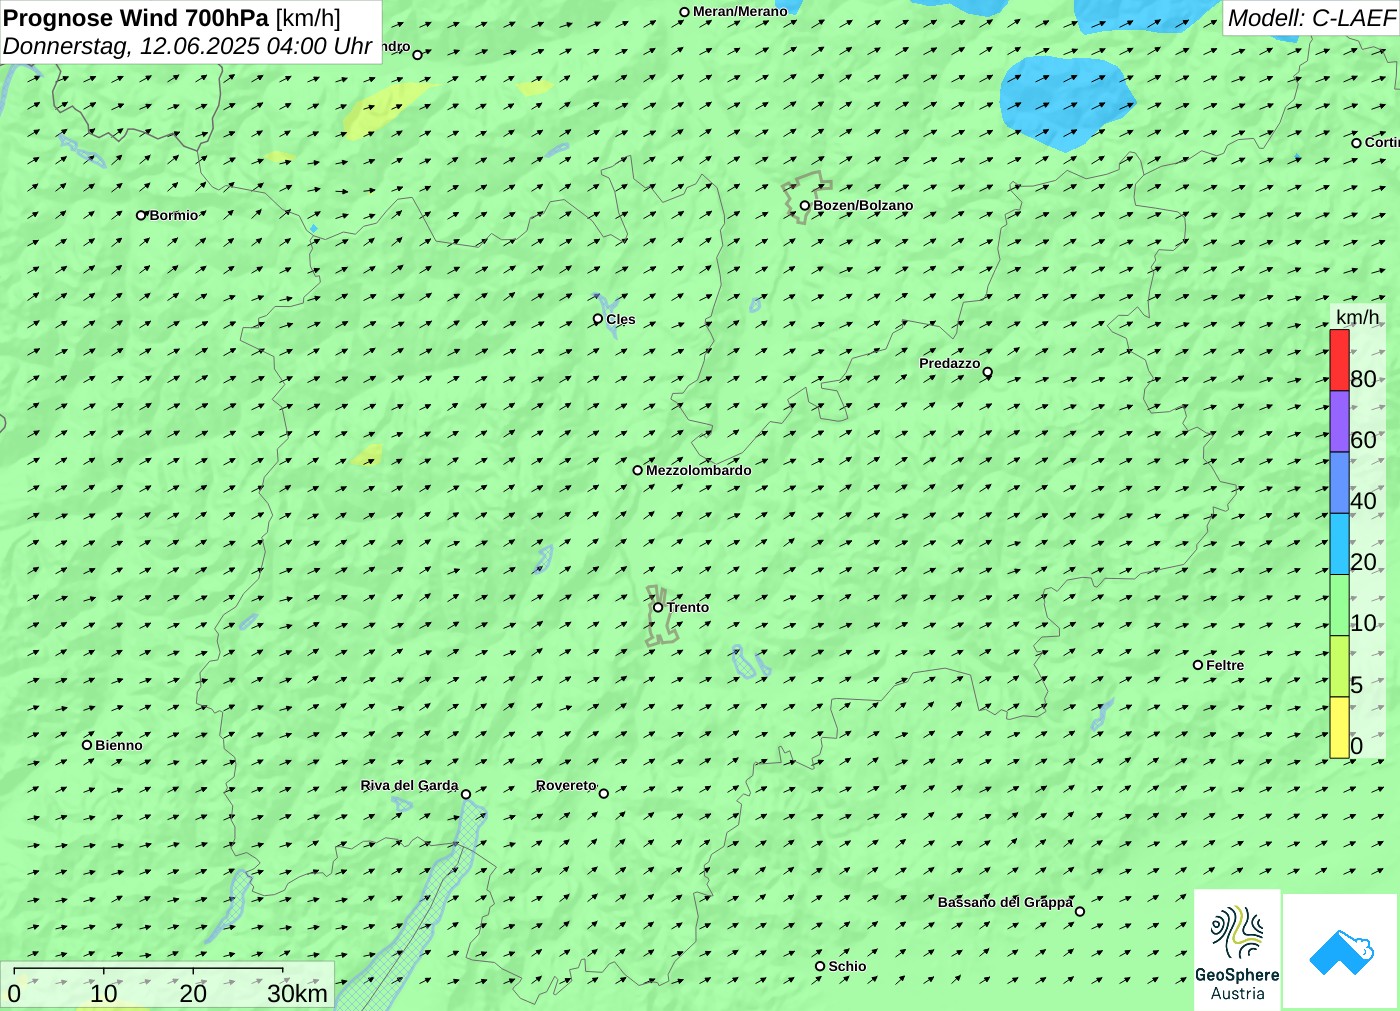
Task: Select the purple 60 km/h legend swatch
Action: click(1339, 422)
